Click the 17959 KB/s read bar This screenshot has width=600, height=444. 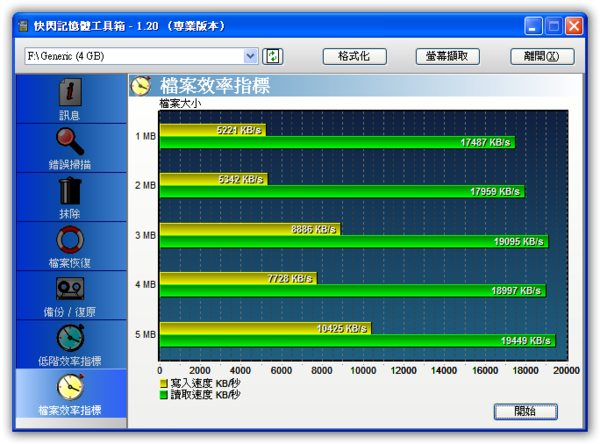coord(342,191)
